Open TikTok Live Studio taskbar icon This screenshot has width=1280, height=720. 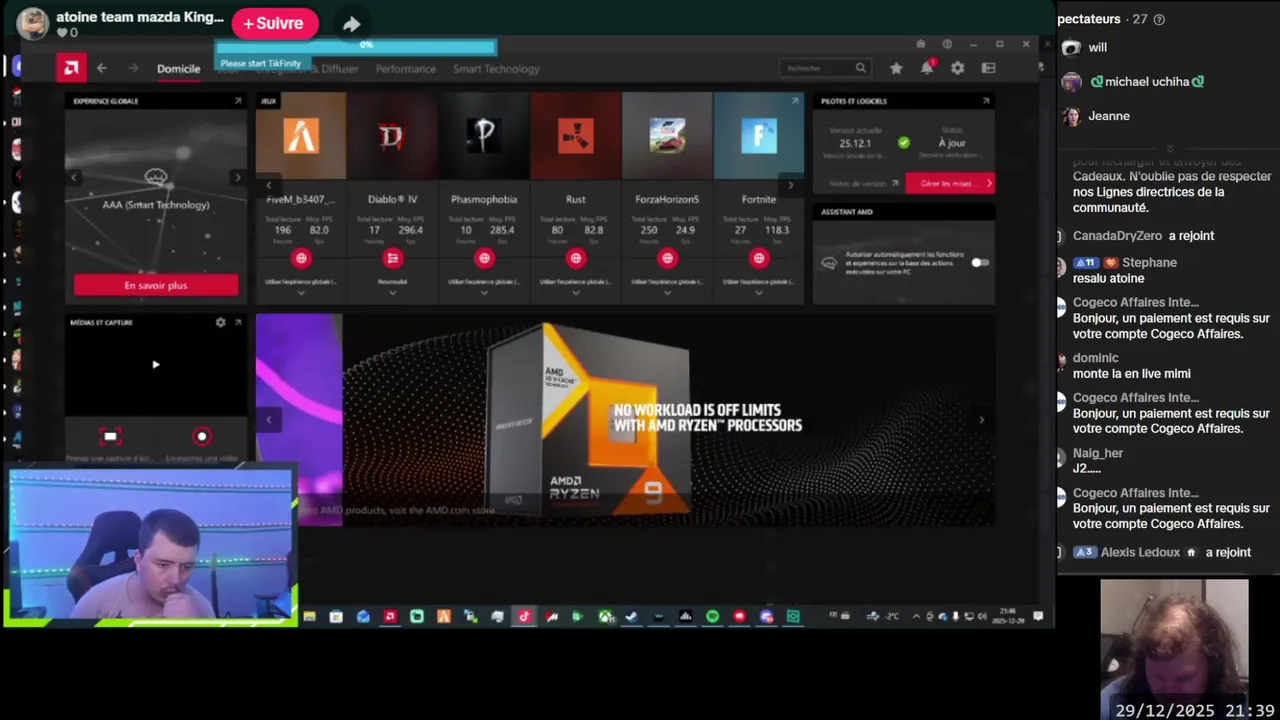pyautogui.click(x=524, y=616)
